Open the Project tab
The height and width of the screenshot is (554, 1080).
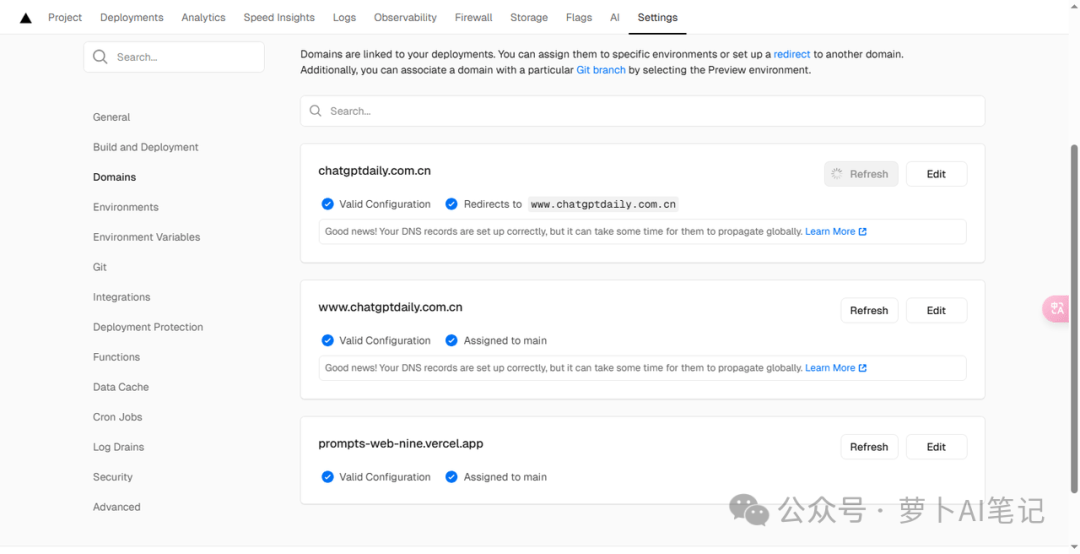pos(65,17)
